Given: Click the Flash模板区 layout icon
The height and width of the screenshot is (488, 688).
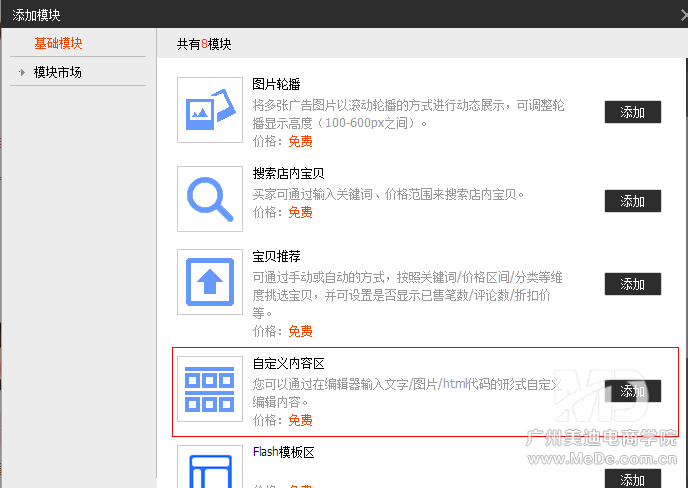Looking at the screenshot, I should coord(210,467).
